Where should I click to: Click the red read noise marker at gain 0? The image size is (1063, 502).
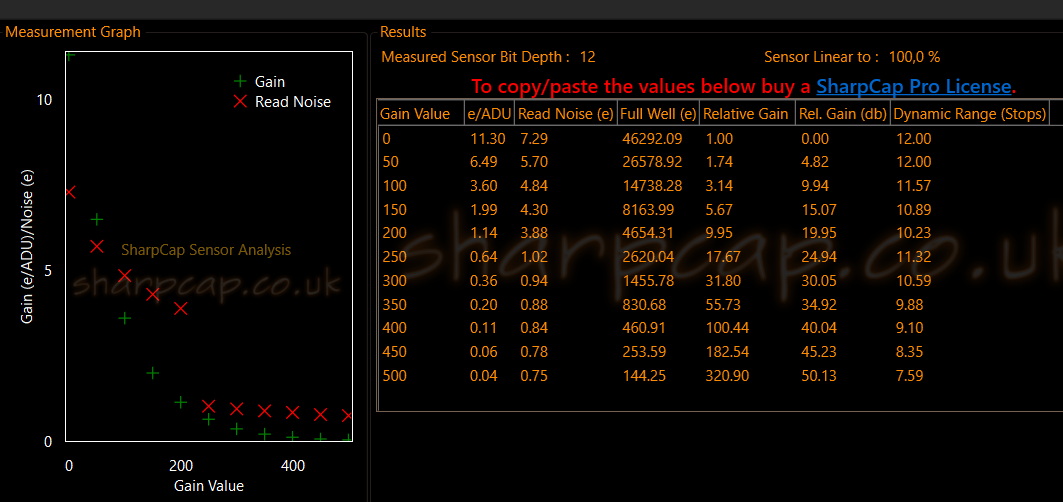click(x=68, y=192)
